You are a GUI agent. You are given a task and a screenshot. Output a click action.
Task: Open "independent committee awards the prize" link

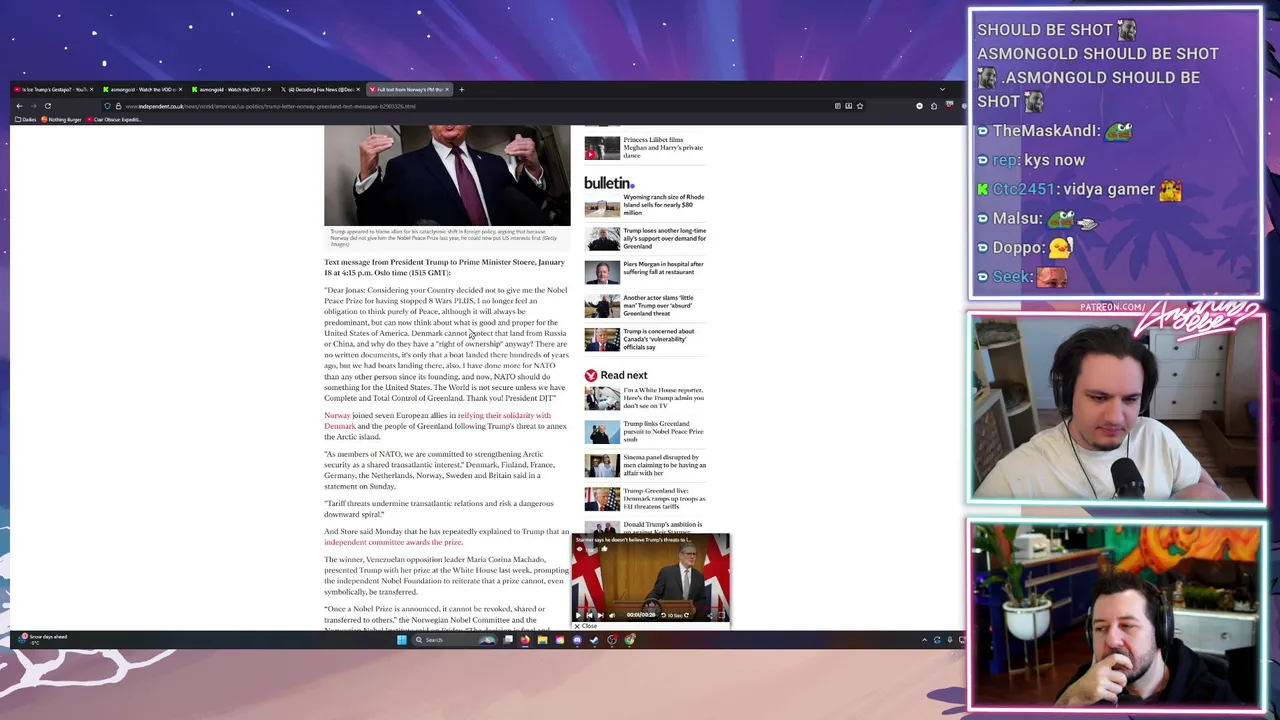[393, 542]
